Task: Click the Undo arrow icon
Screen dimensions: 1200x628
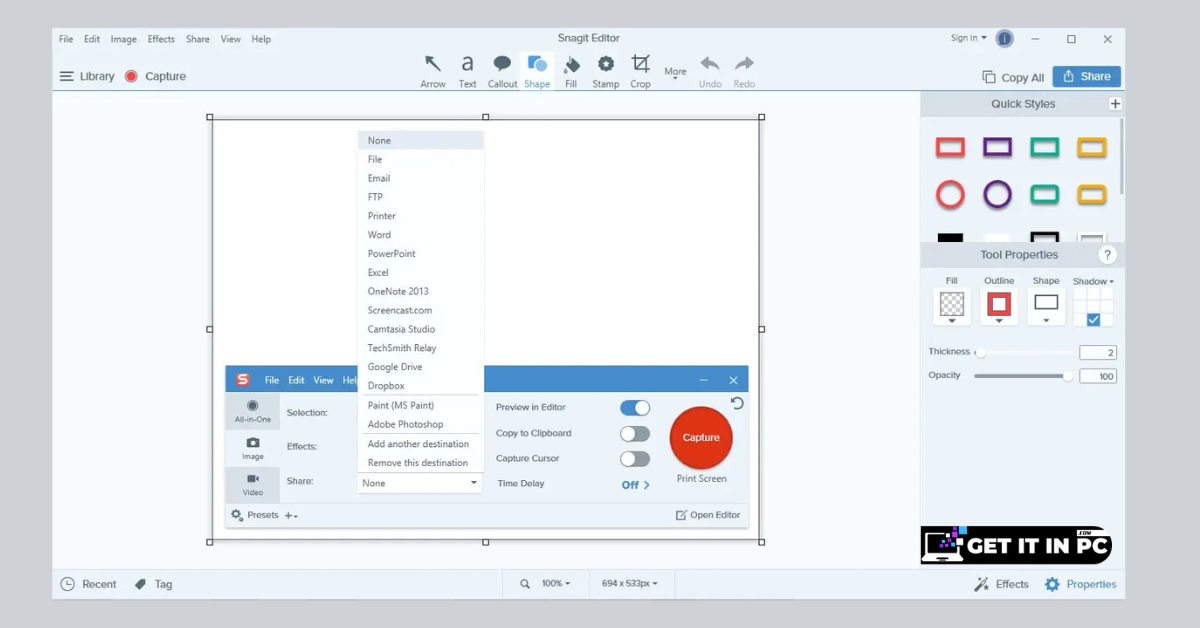Action: tap(710, 64)
